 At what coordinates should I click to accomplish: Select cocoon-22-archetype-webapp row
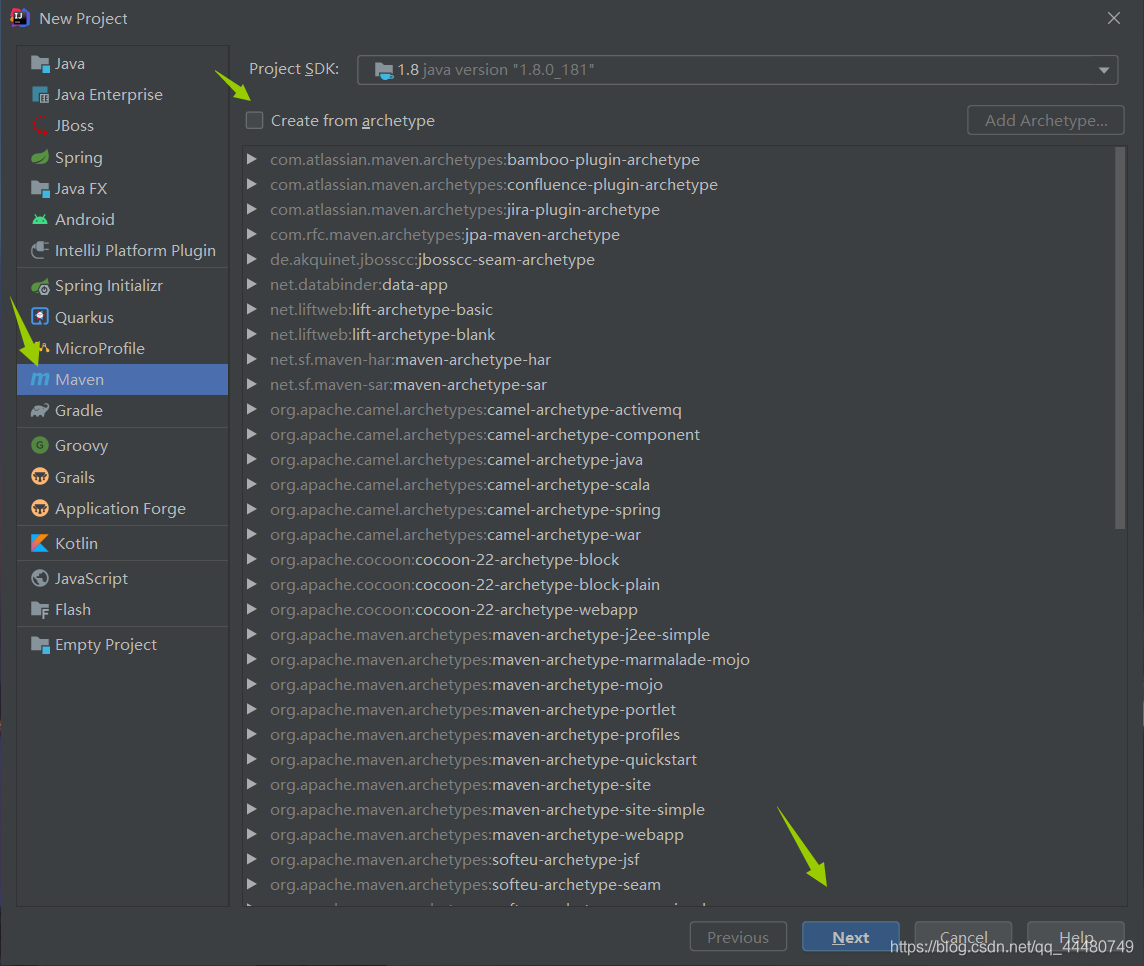679,609
